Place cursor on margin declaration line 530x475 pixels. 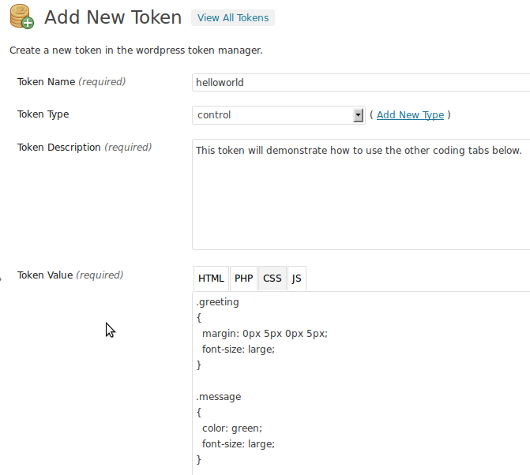(x=265, y=334)
